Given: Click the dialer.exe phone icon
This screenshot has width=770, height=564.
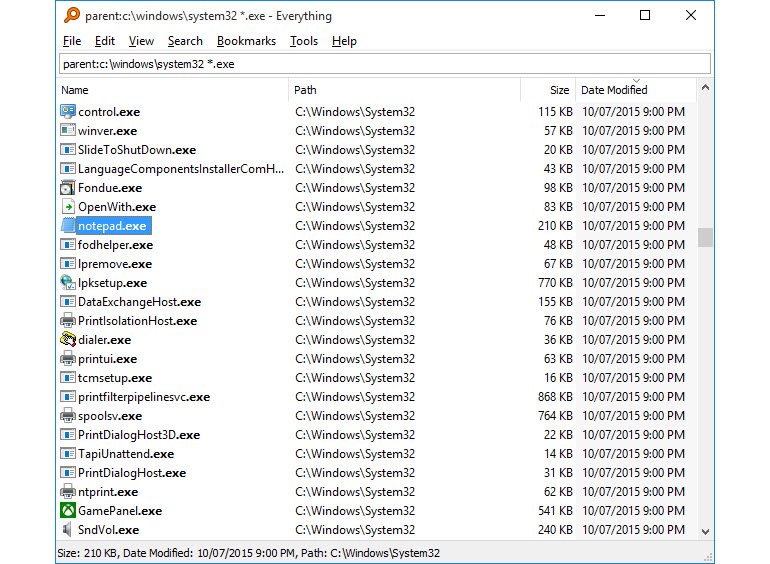Looking at the screenshot, I should point(68,340).
